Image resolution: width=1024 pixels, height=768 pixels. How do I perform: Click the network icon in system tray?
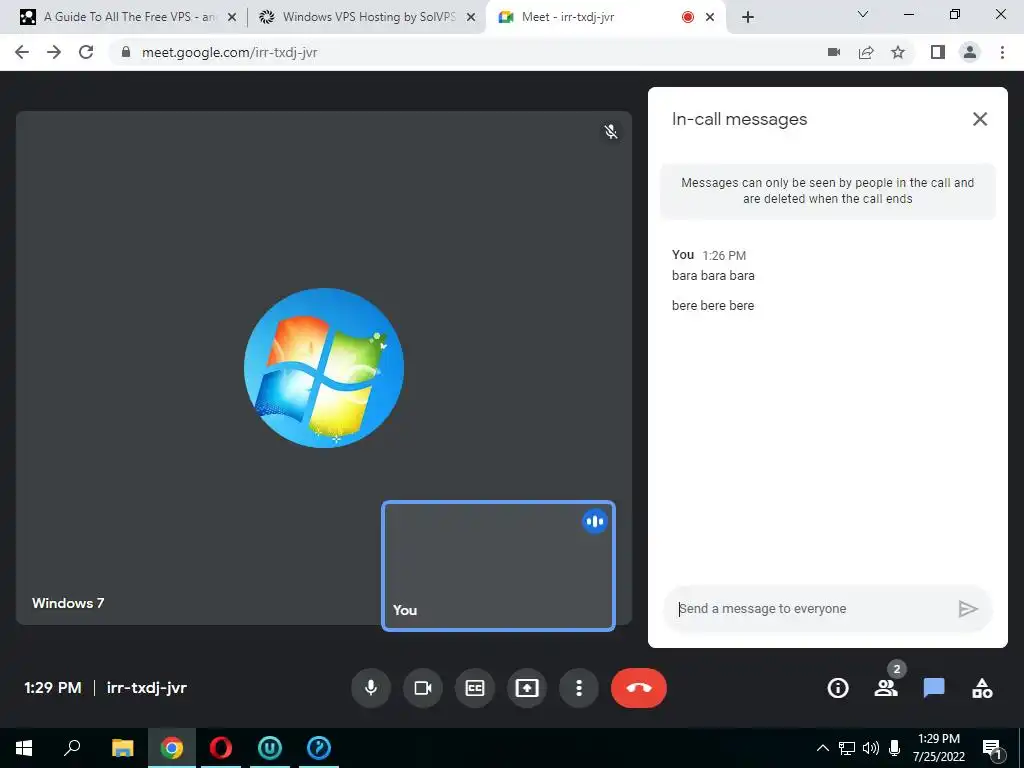(x=847, y=748)
